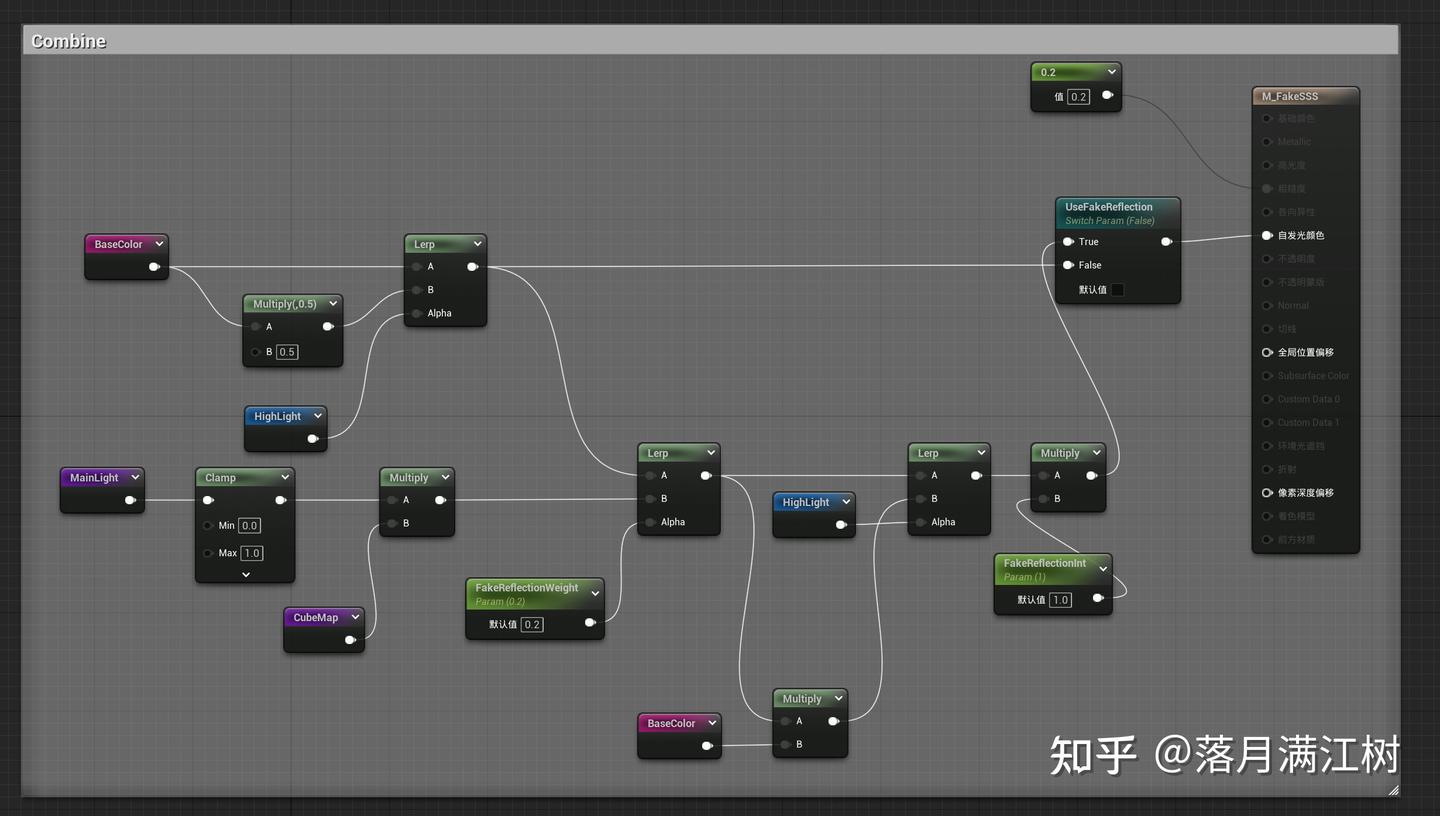Click the Clamp Max value field

pos(251,553)
